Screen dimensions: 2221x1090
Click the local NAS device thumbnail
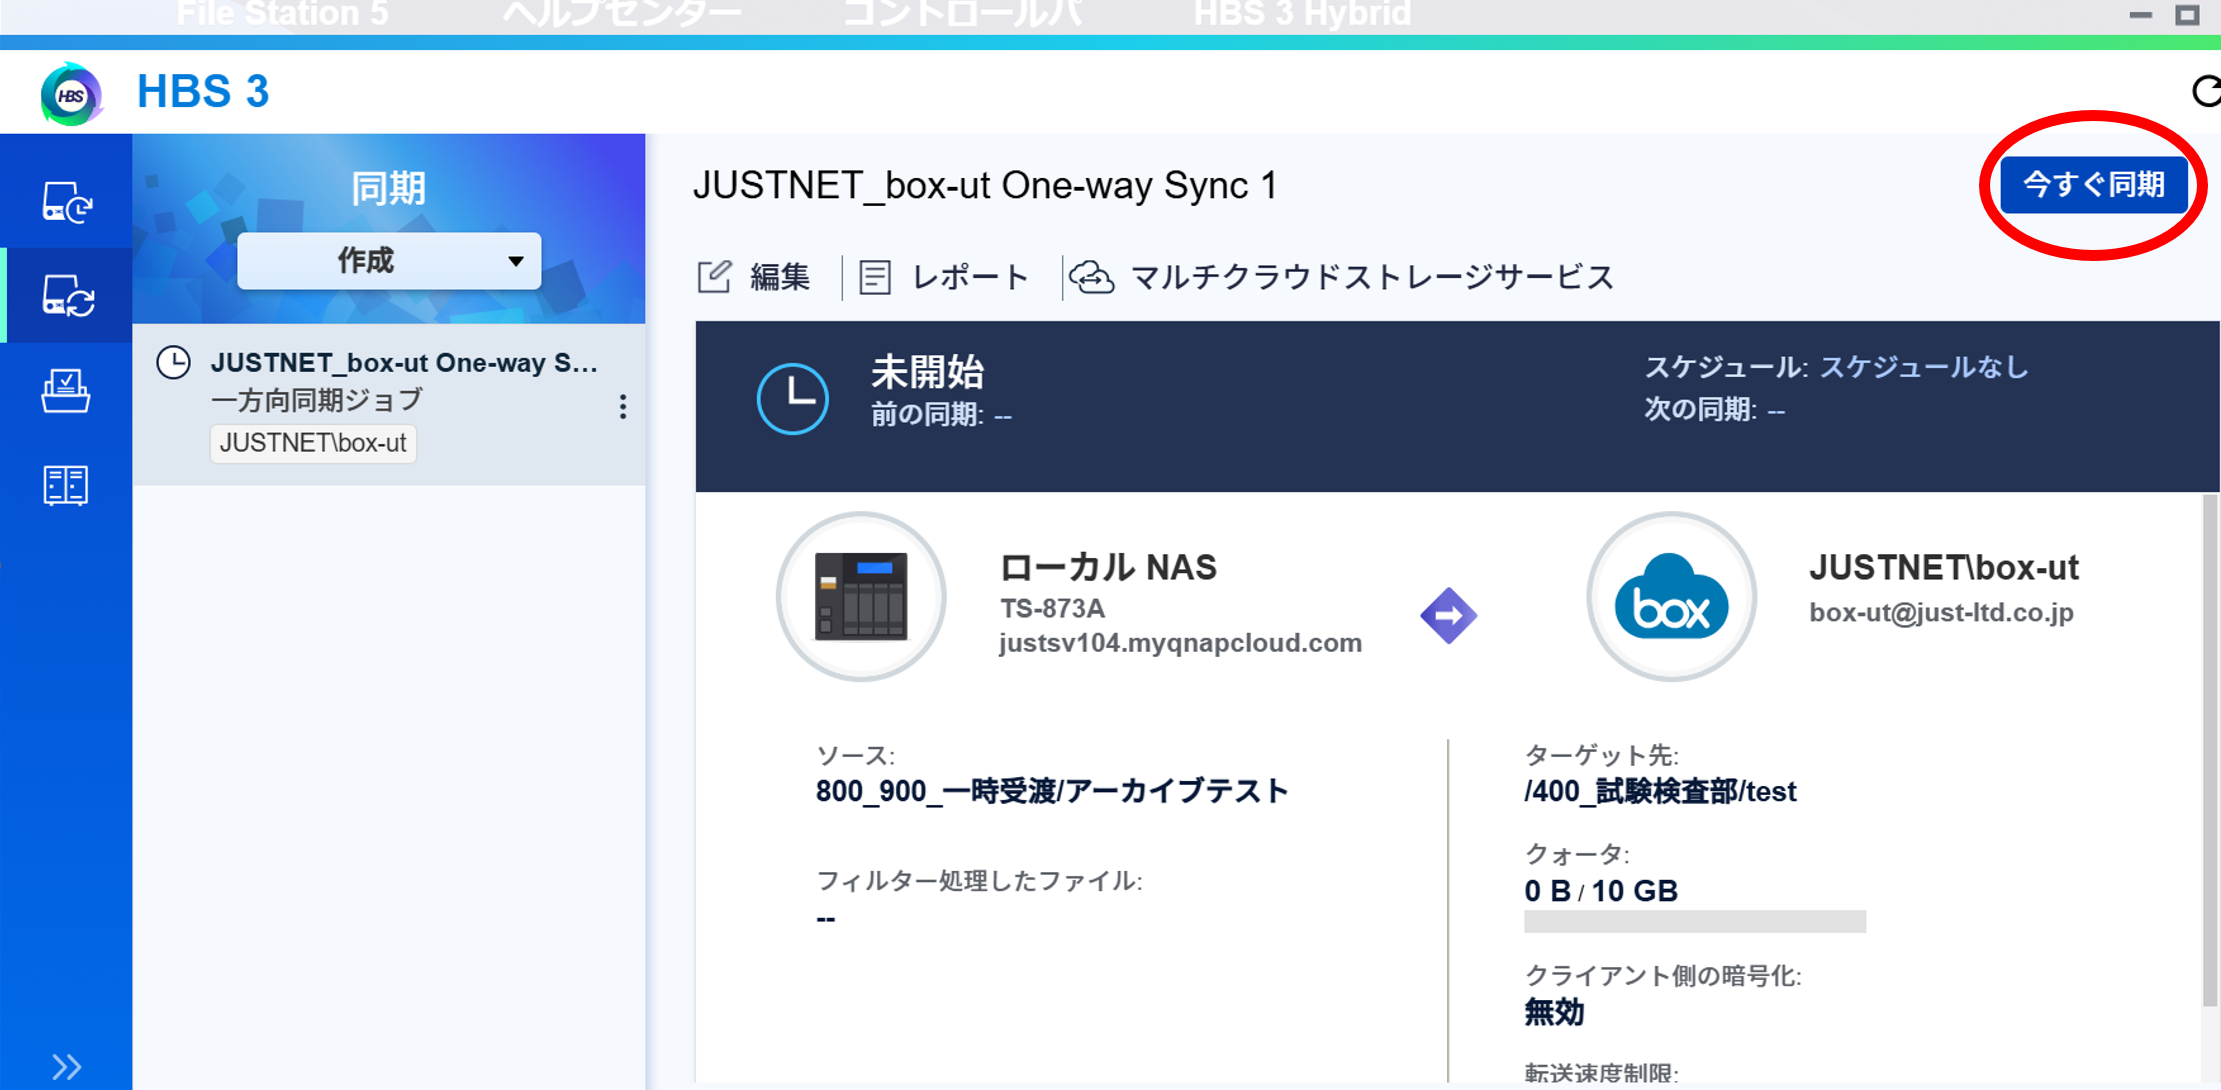click(861, 597)
